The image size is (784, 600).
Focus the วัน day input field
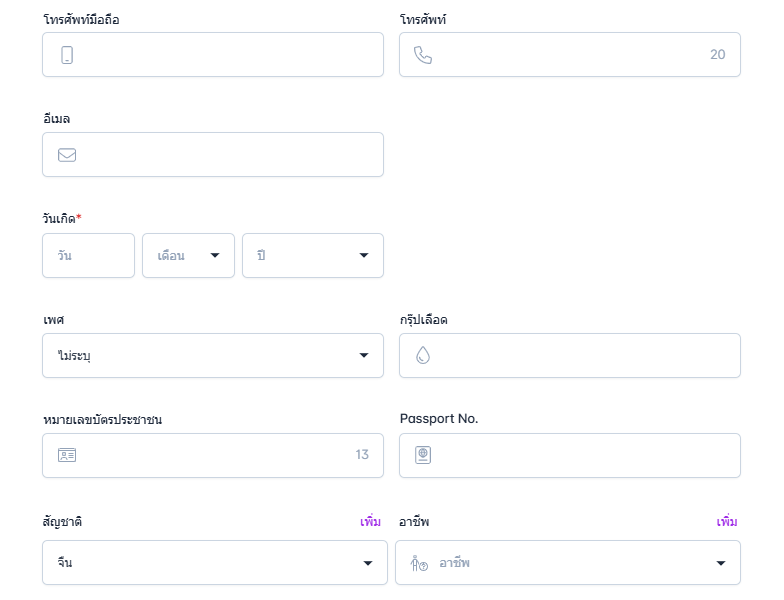pyautogui.click(x=88, y=255)
